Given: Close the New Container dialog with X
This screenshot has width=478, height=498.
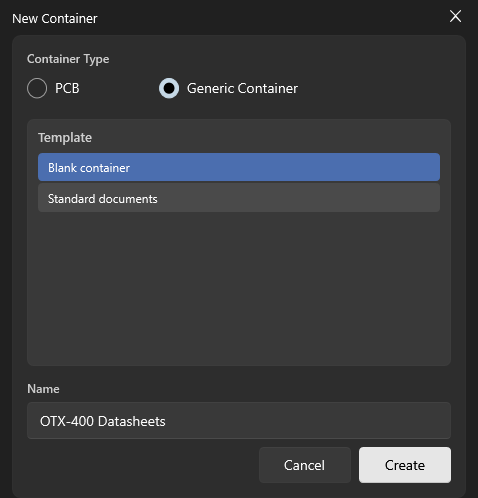Looking at the screenshot, I should 455,16.
